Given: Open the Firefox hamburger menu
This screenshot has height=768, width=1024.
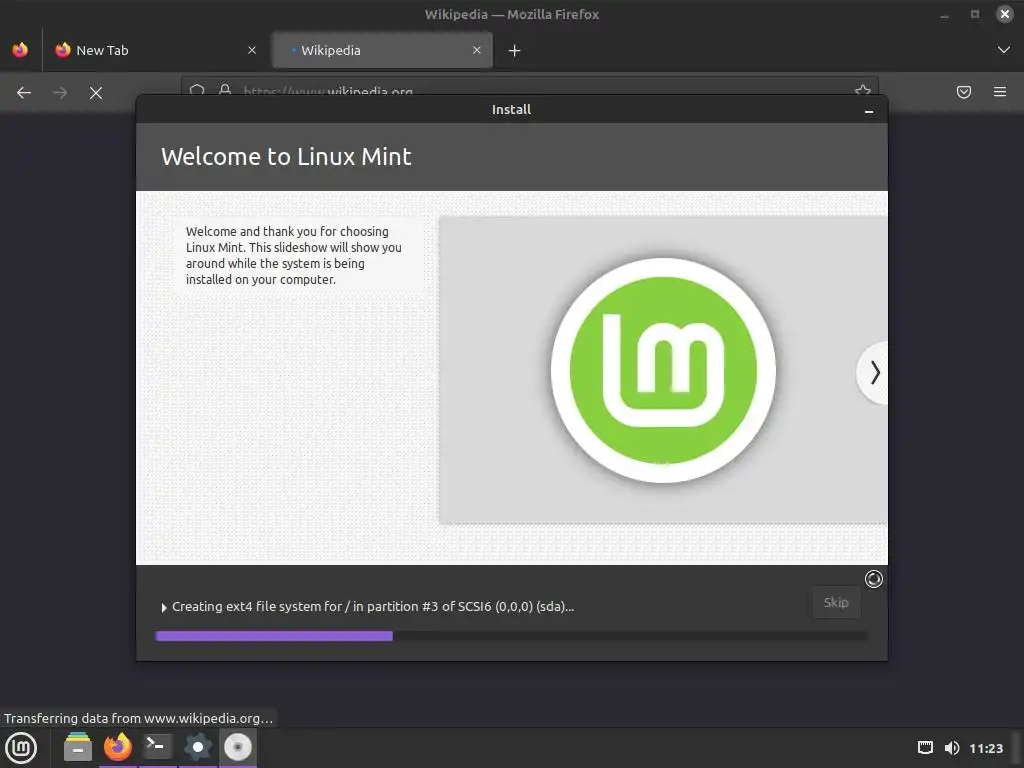Looking at the screenshot, I should tap(1000, 92).
